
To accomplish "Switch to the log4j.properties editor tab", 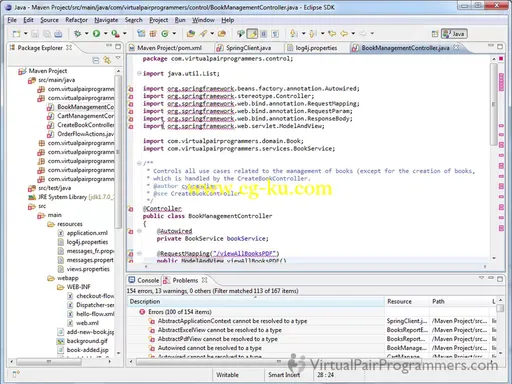I will pyautogui.click(x=316, y=48).
